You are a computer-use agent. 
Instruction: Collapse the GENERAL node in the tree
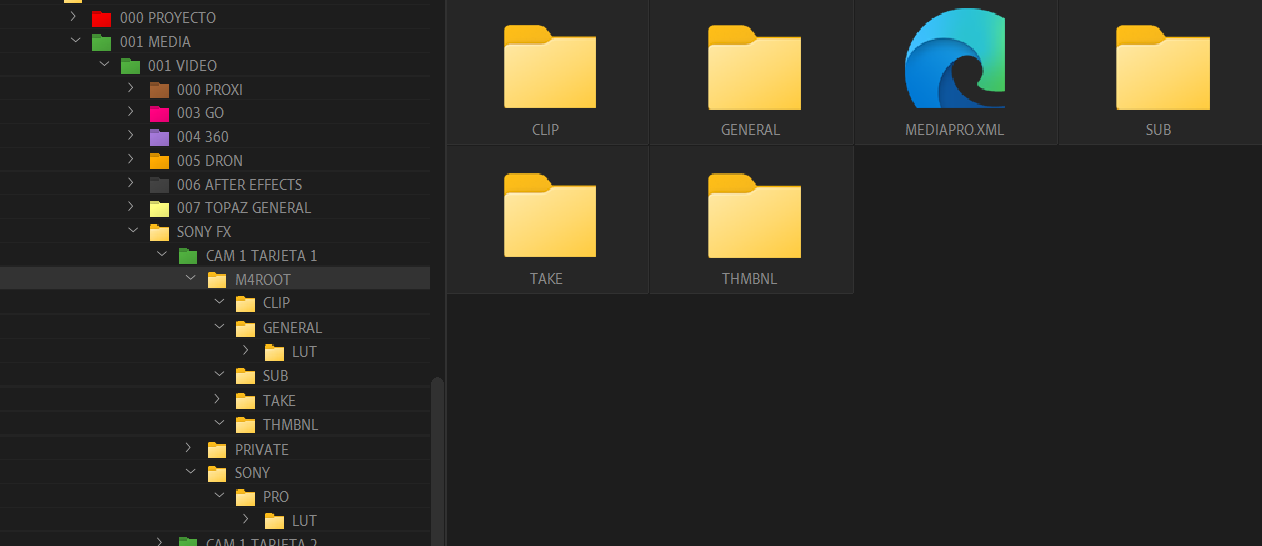tap(218, 327)
